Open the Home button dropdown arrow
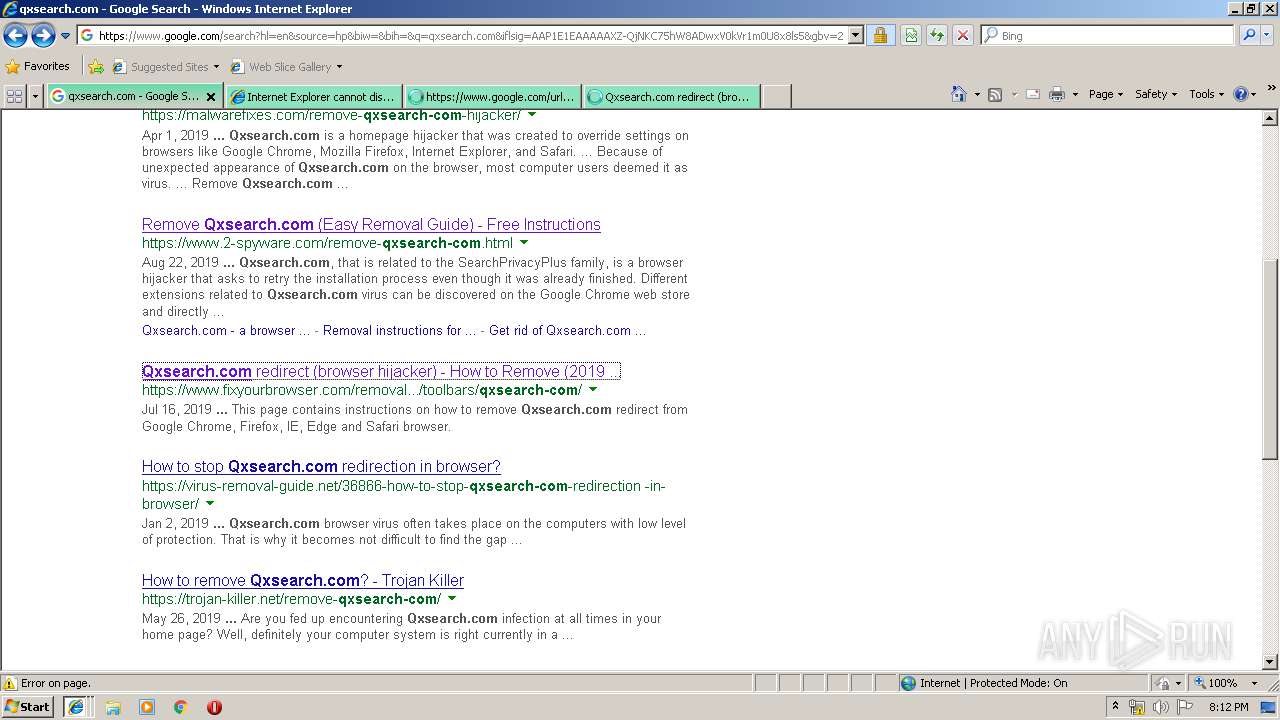This screenshot has height=720, width=1280. tap(975, 94)
